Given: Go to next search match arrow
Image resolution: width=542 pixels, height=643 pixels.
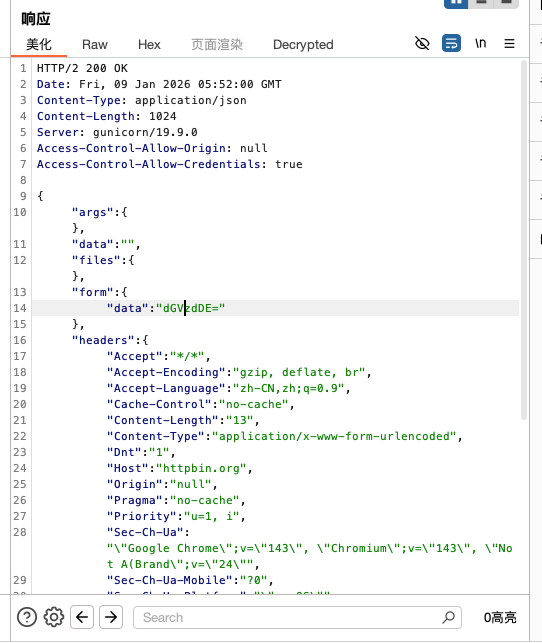Looking at the screenshot, I should pos(111,617).
